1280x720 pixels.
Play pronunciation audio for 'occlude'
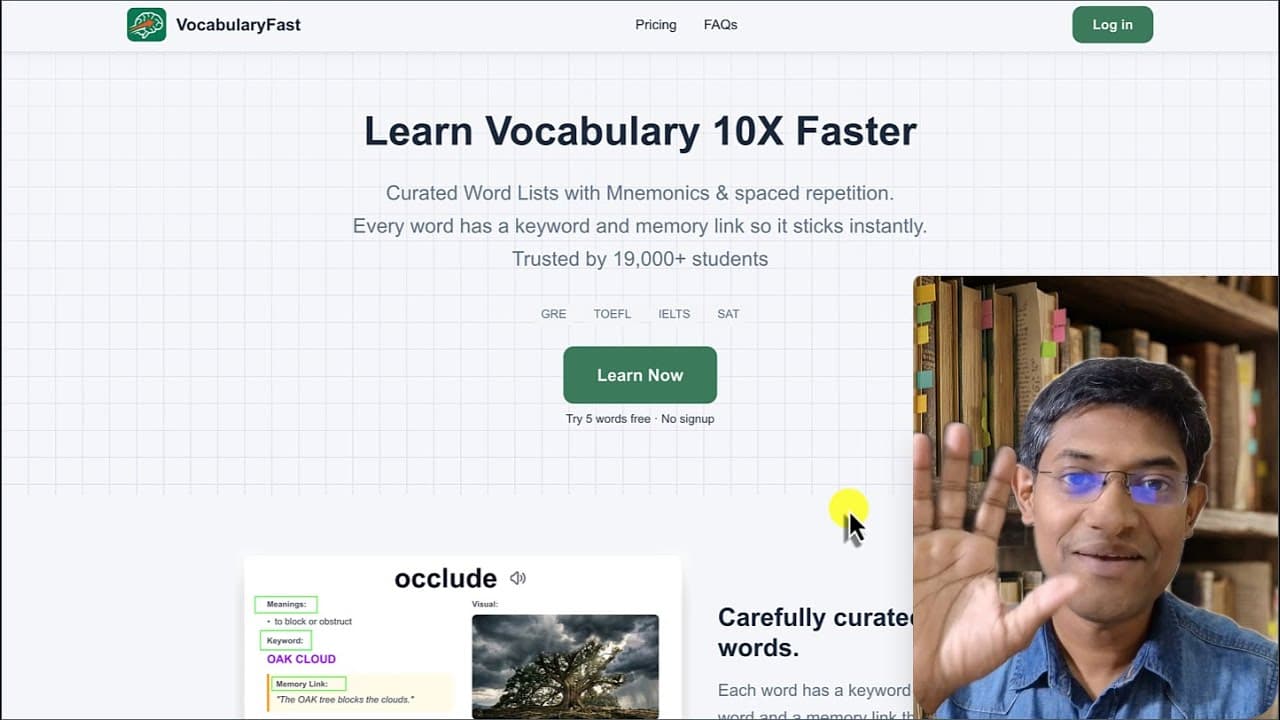[x=518, y=578]
